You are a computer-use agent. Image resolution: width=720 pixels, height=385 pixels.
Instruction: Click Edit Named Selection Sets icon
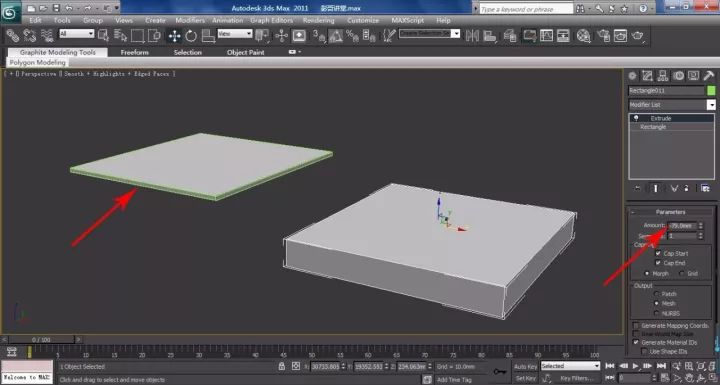coord(389,36)
